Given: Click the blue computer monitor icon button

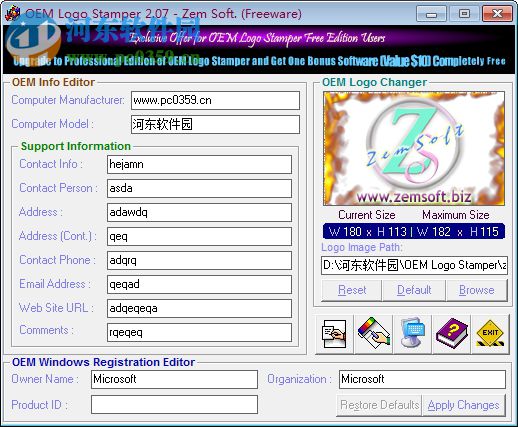Looking at the screenshot, I should click(x=413, y=334).
